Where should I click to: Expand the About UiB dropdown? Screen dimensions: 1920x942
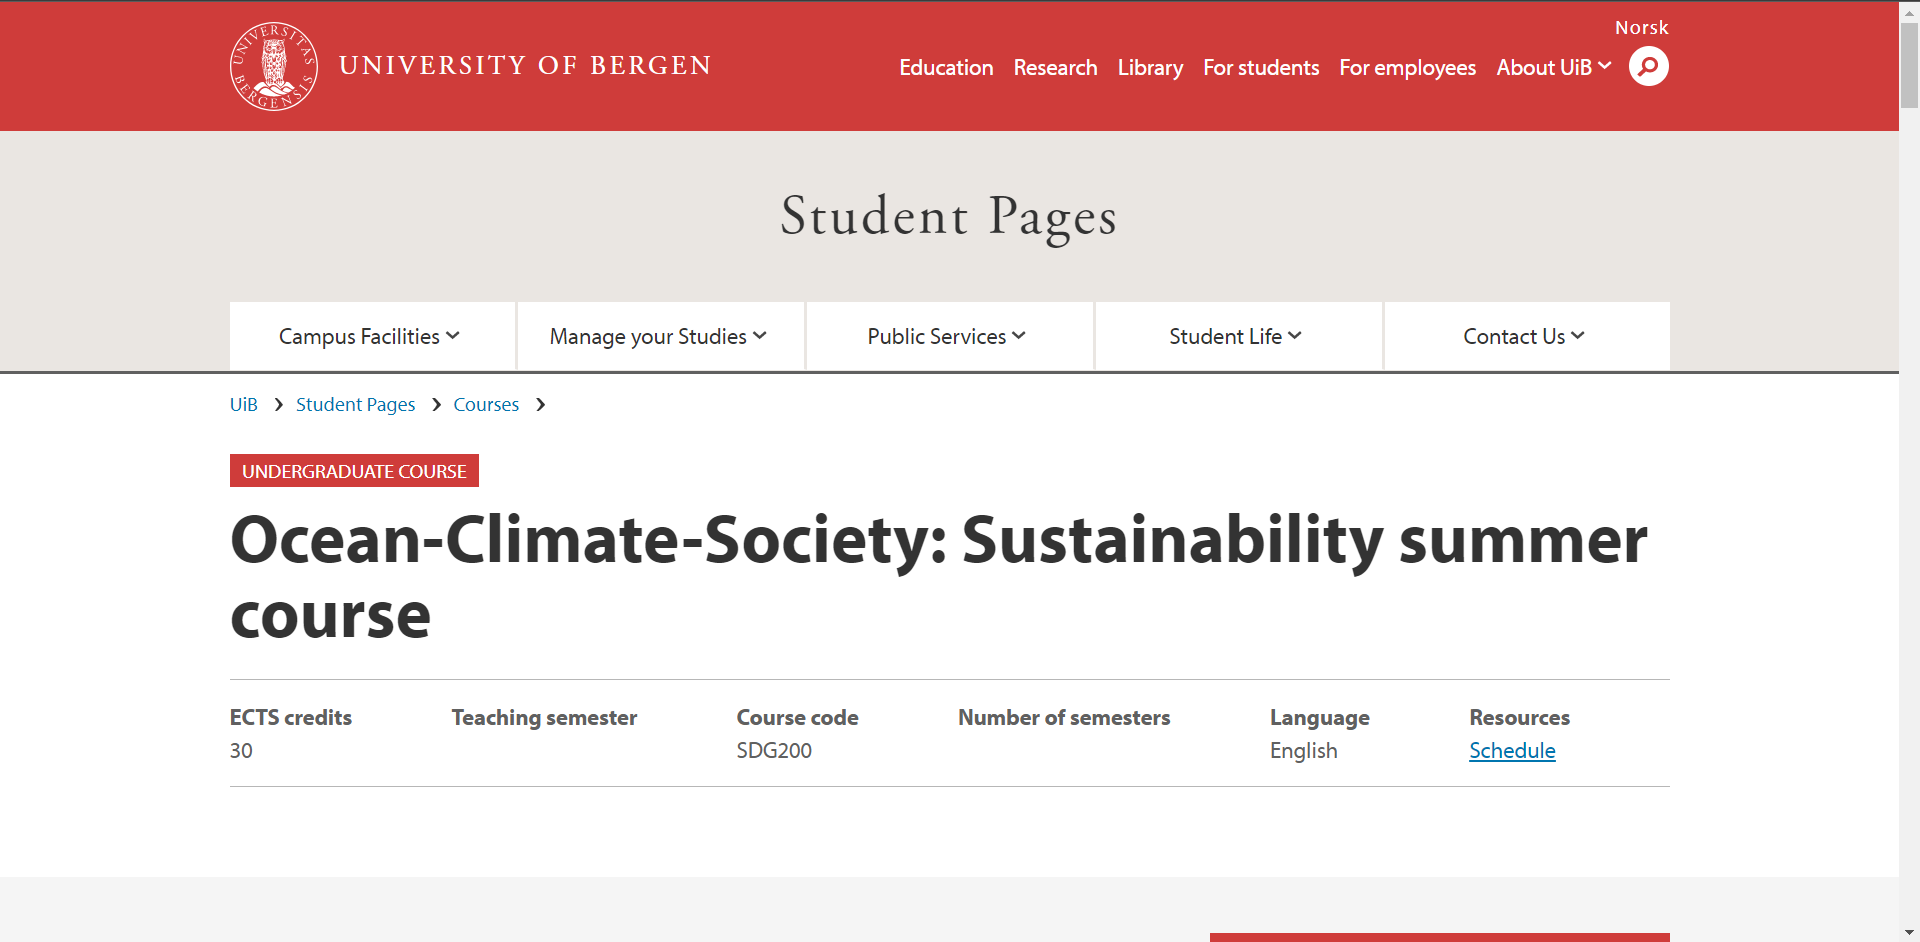[1553, 68]
